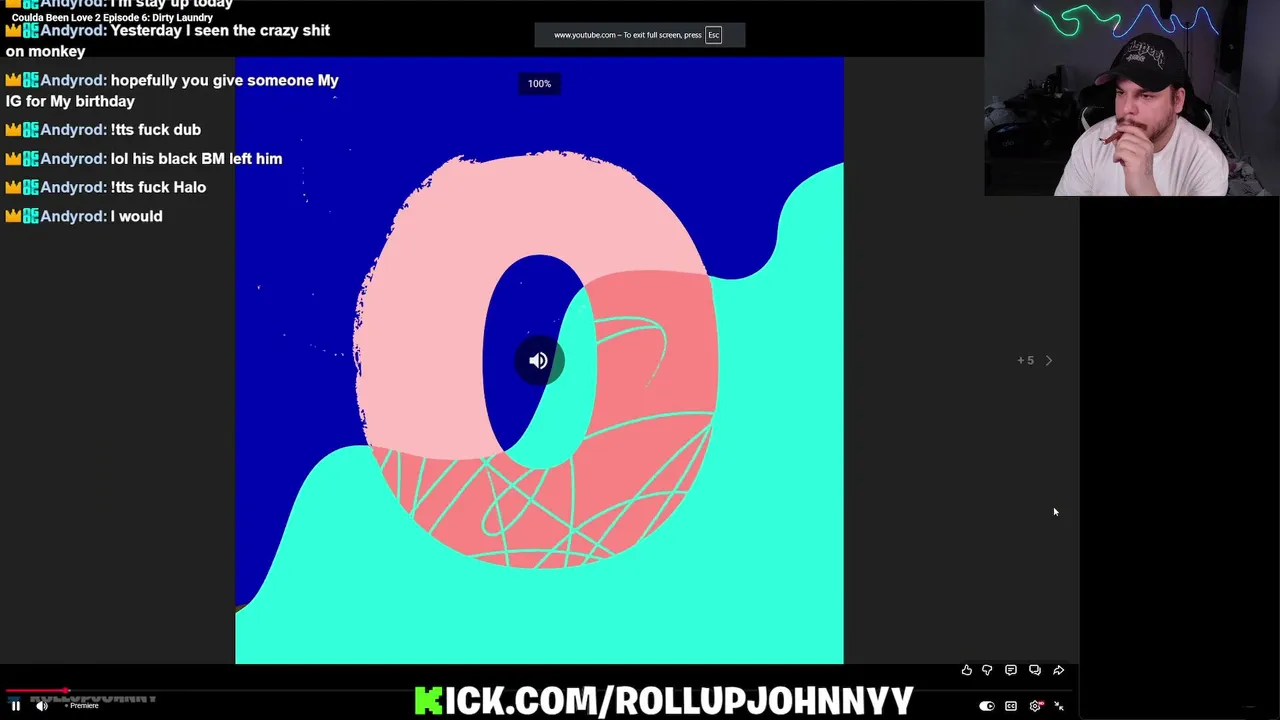Click the video title 'Coulda Been Love 2'
Screen dimensions: 1280x720
point(112,17)
